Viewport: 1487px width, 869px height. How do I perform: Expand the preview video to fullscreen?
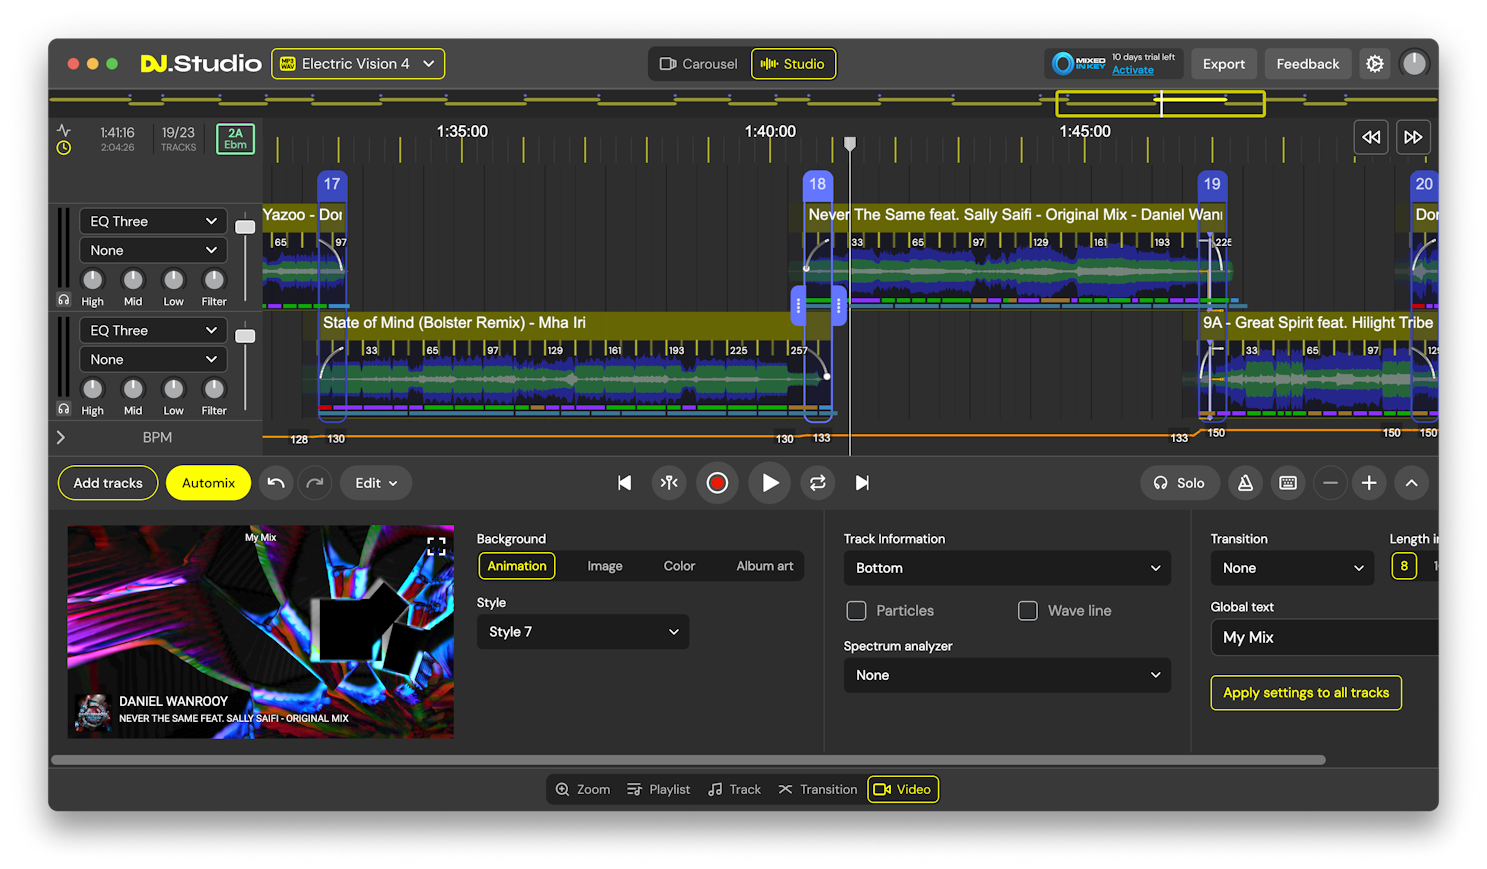click(436, 546)
